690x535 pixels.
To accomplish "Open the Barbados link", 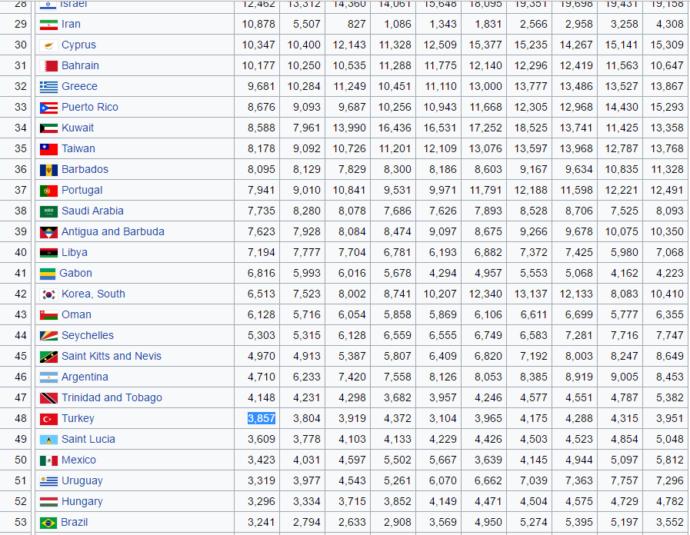I will pyautogui.click(x=85, y=169).
